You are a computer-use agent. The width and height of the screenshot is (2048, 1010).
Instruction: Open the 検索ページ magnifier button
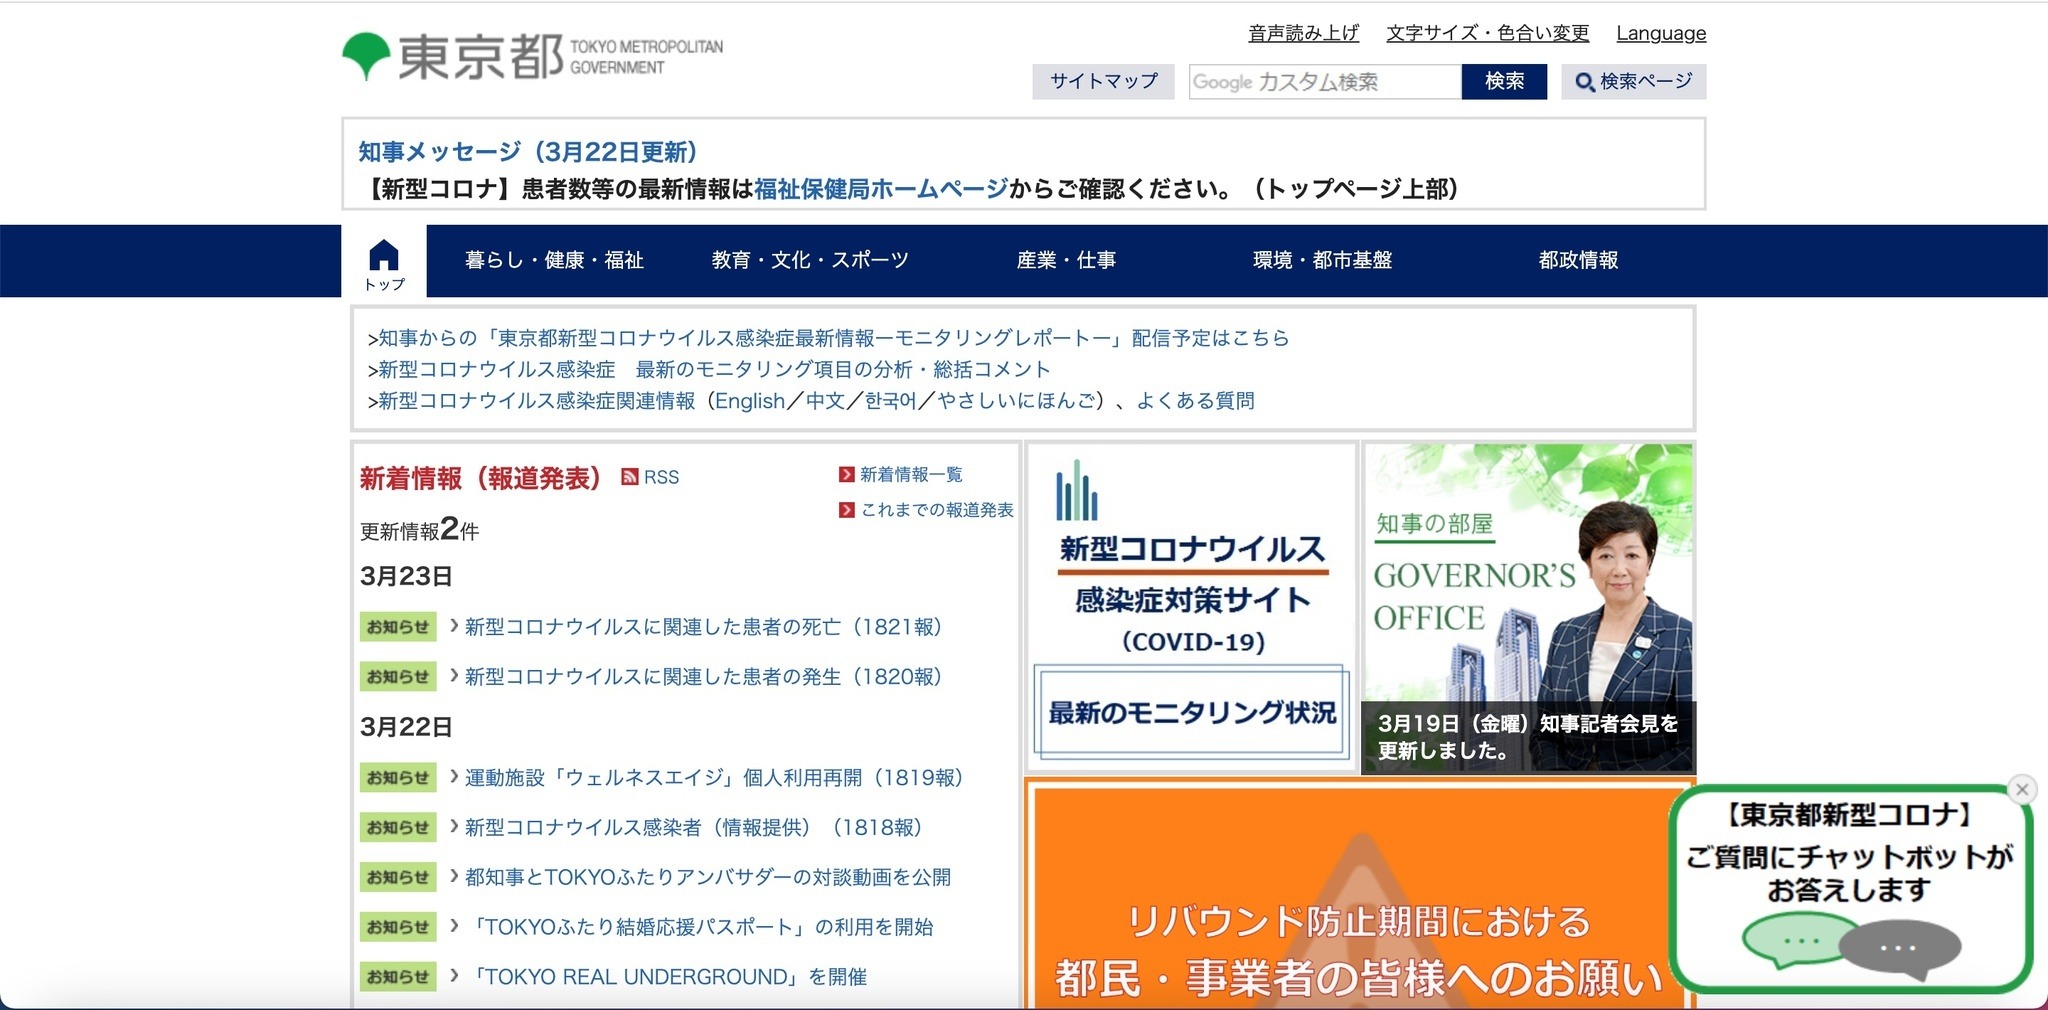point(1633,81)
